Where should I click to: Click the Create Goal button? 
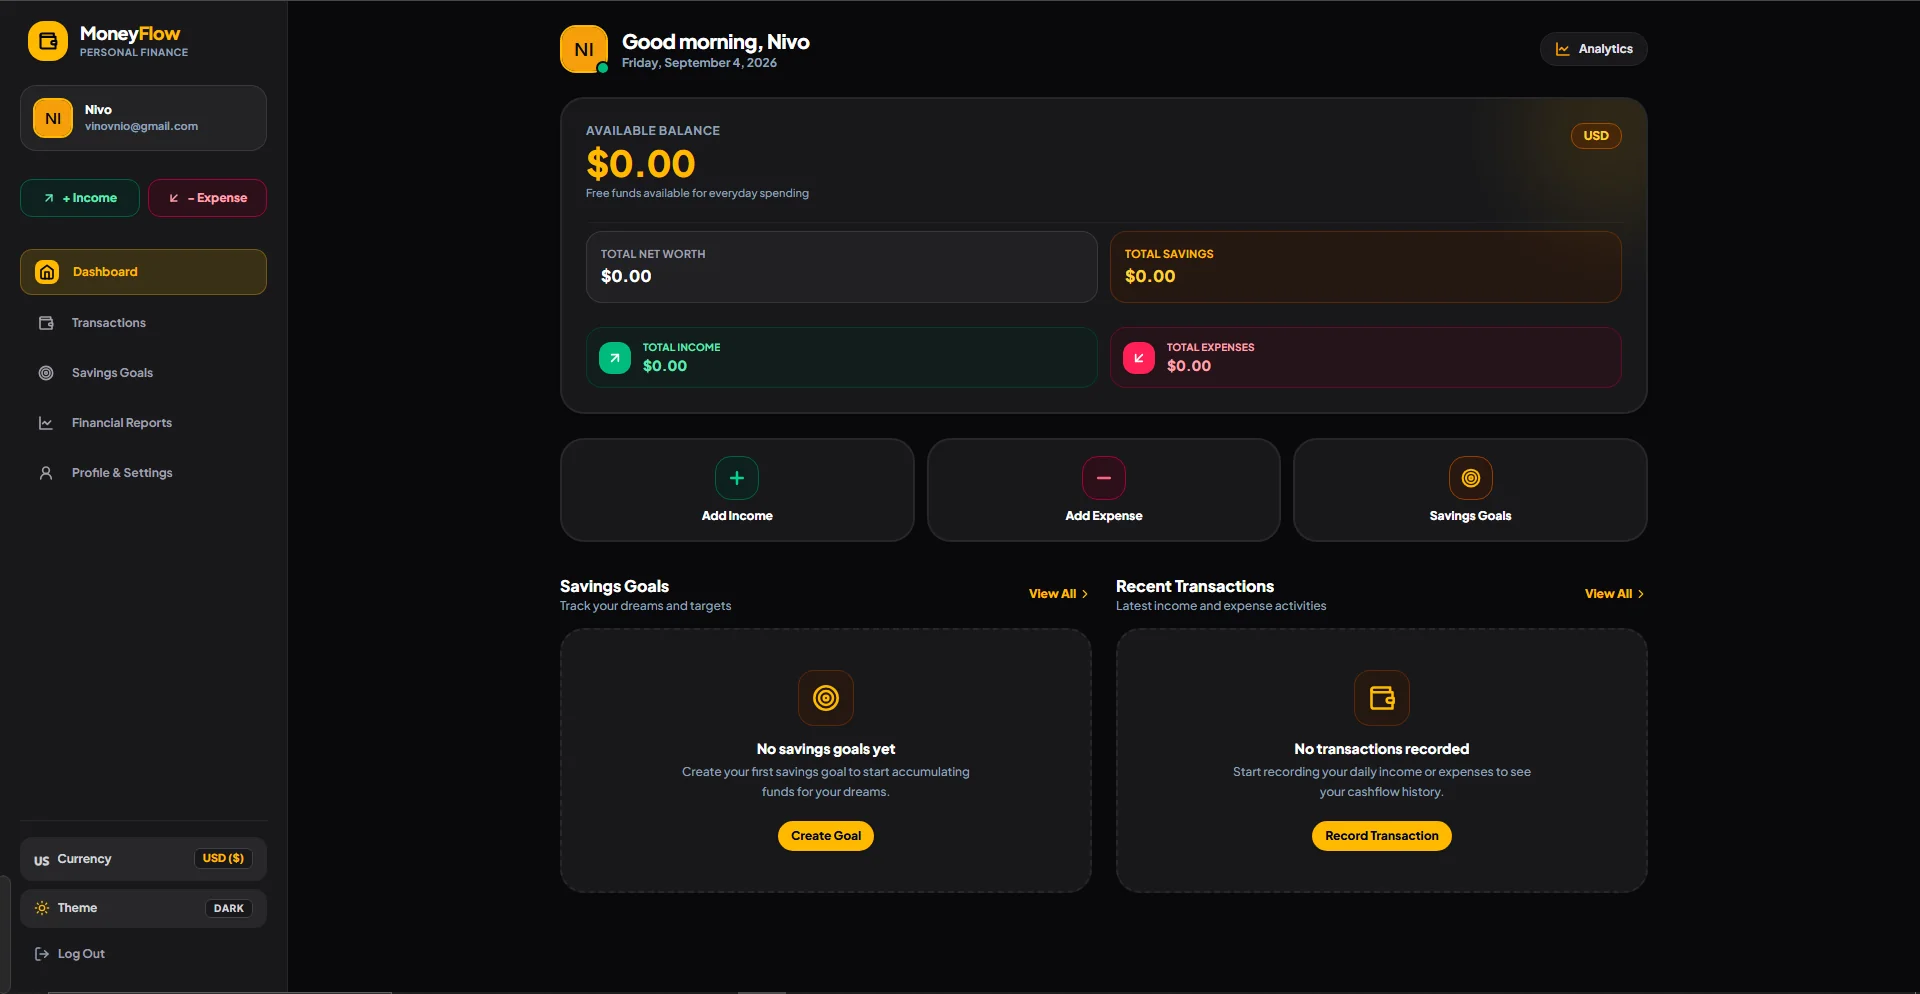(x=826, y=836)
